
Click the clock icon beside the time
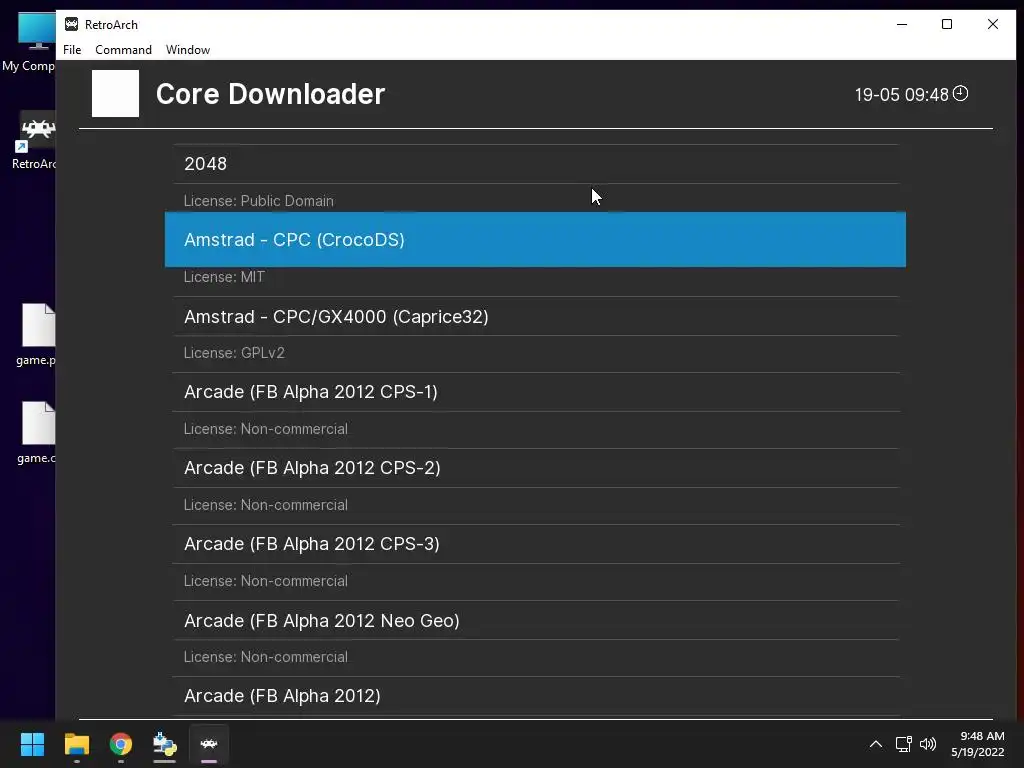960,93
